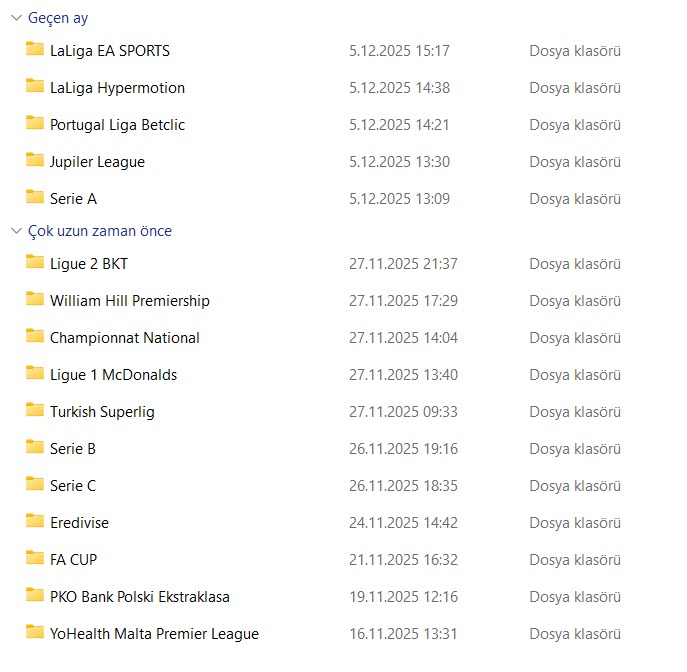Click the PKO Bank Polski Ekstraklasa folder
The width and height of the screenshot is (687, 672).
pos(139,597)
